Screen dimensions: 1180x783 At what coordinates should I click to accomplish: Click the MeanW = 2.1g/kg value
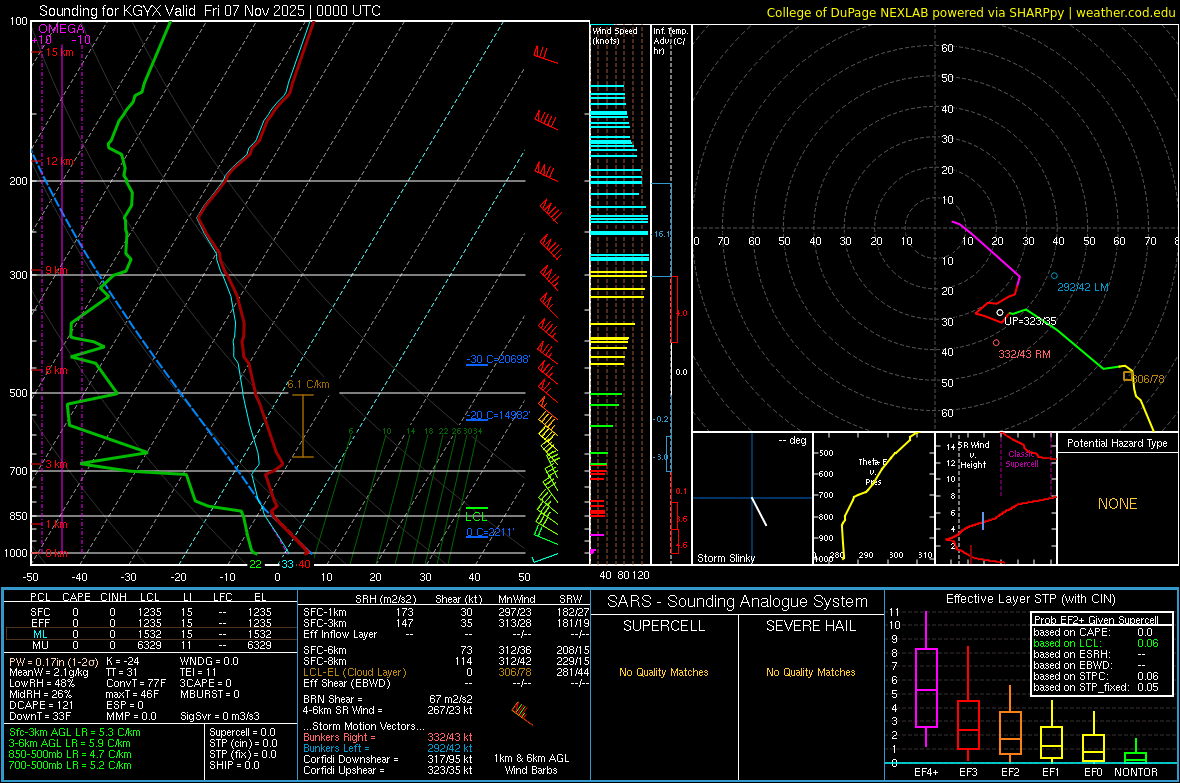pyautogui.click(x=49, y=672)
